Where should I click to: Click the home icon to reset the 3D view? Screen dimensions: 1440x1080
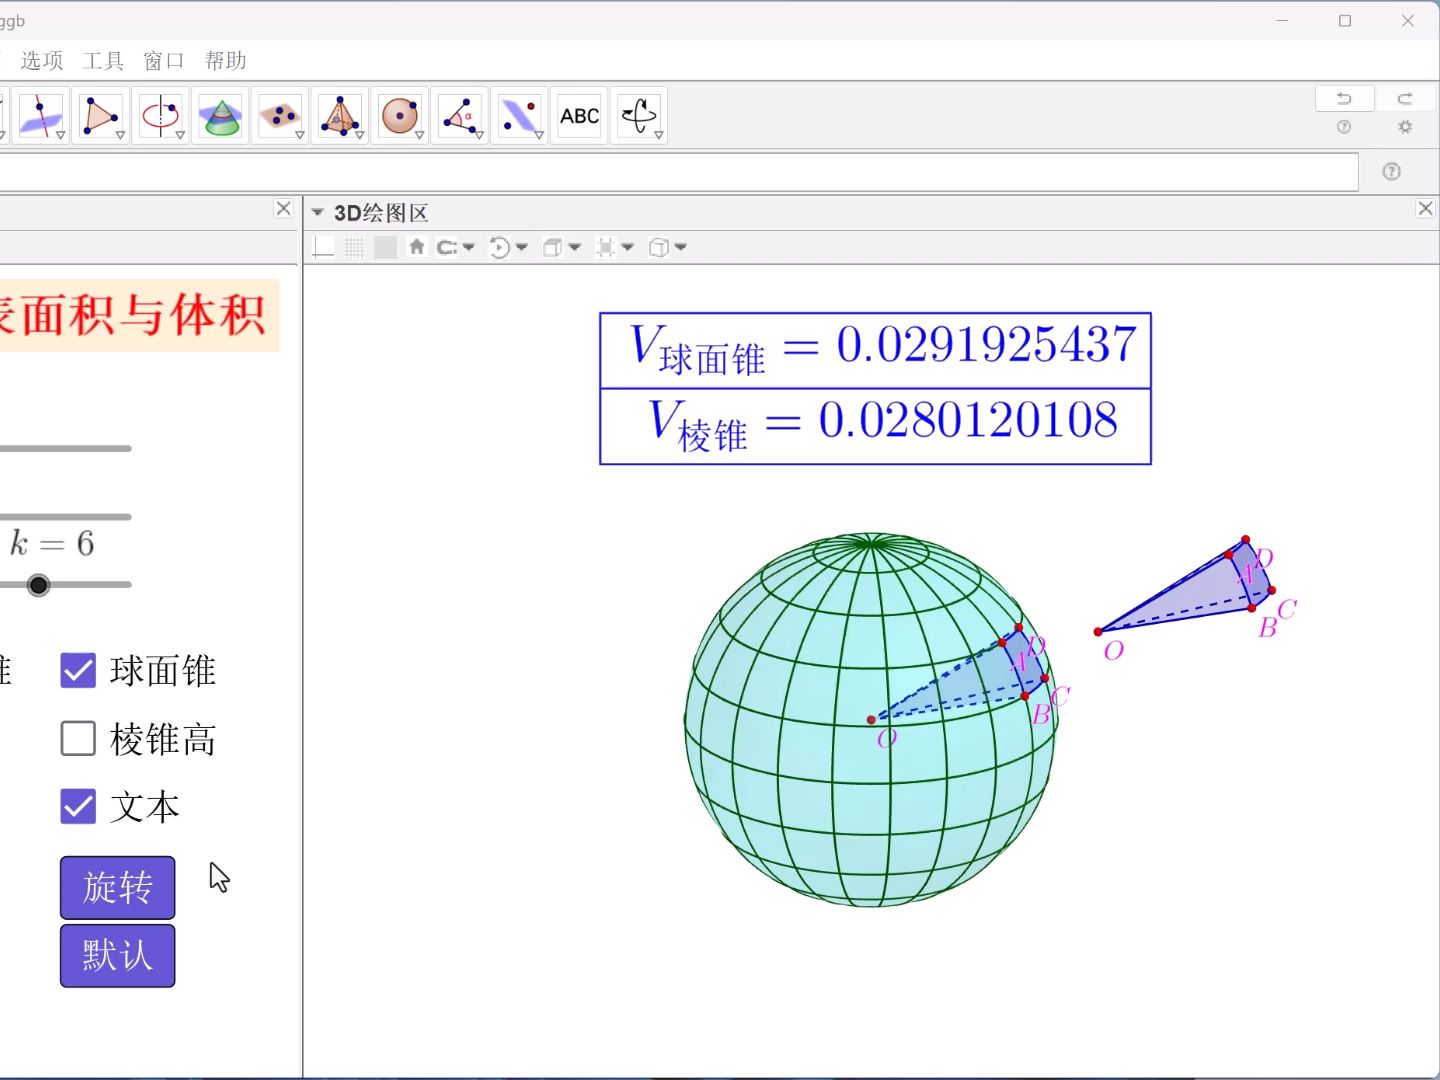417,247
